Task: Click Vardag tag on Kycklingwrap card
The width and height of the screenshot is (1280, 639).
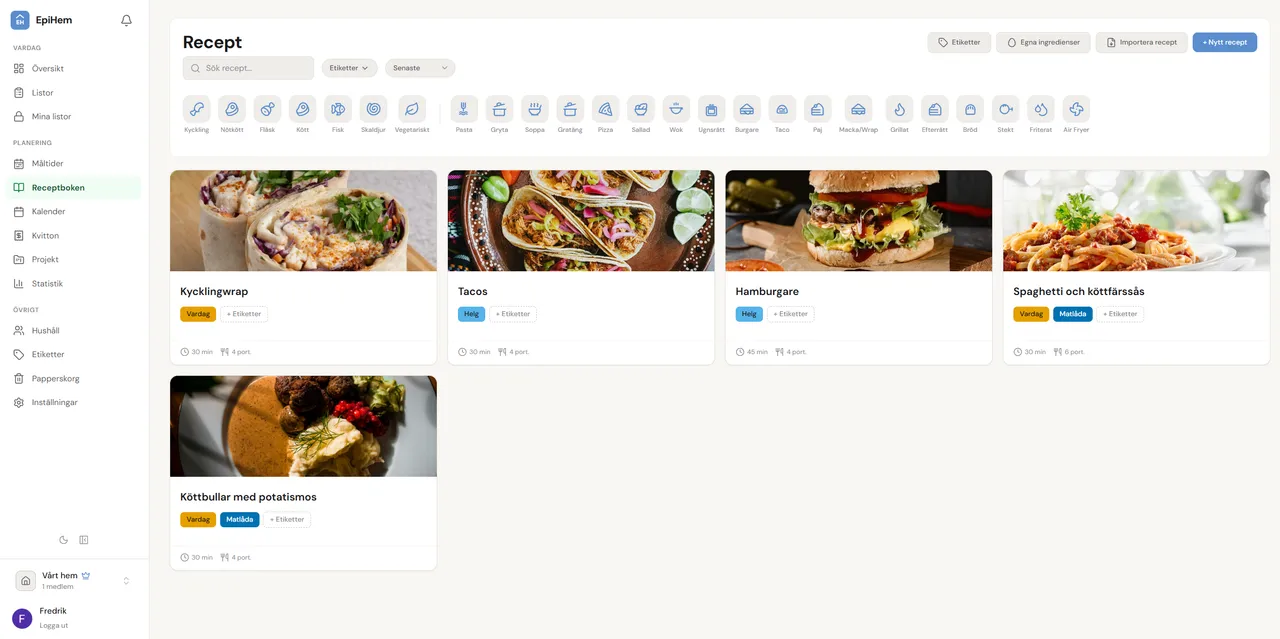Action: point(198,314)
